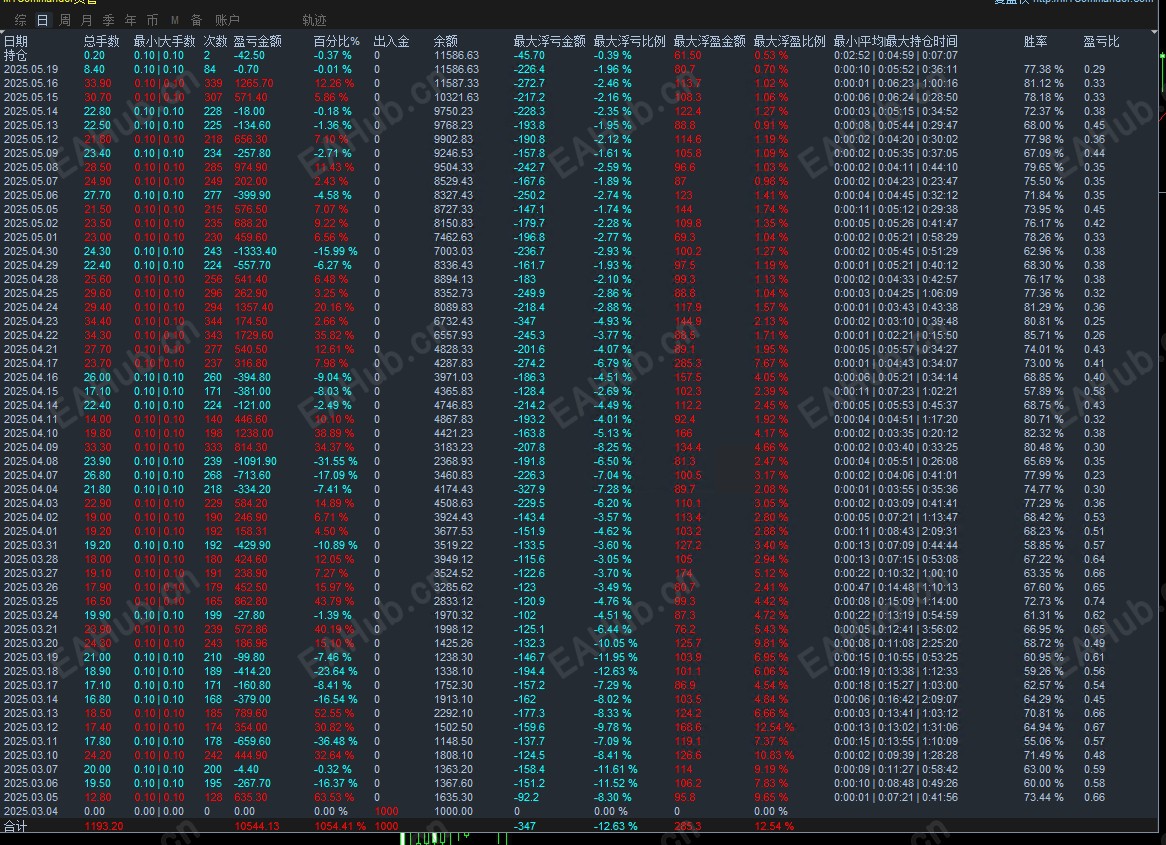Click max floating profit 285.3 in 2025.04.17 row

687,363
